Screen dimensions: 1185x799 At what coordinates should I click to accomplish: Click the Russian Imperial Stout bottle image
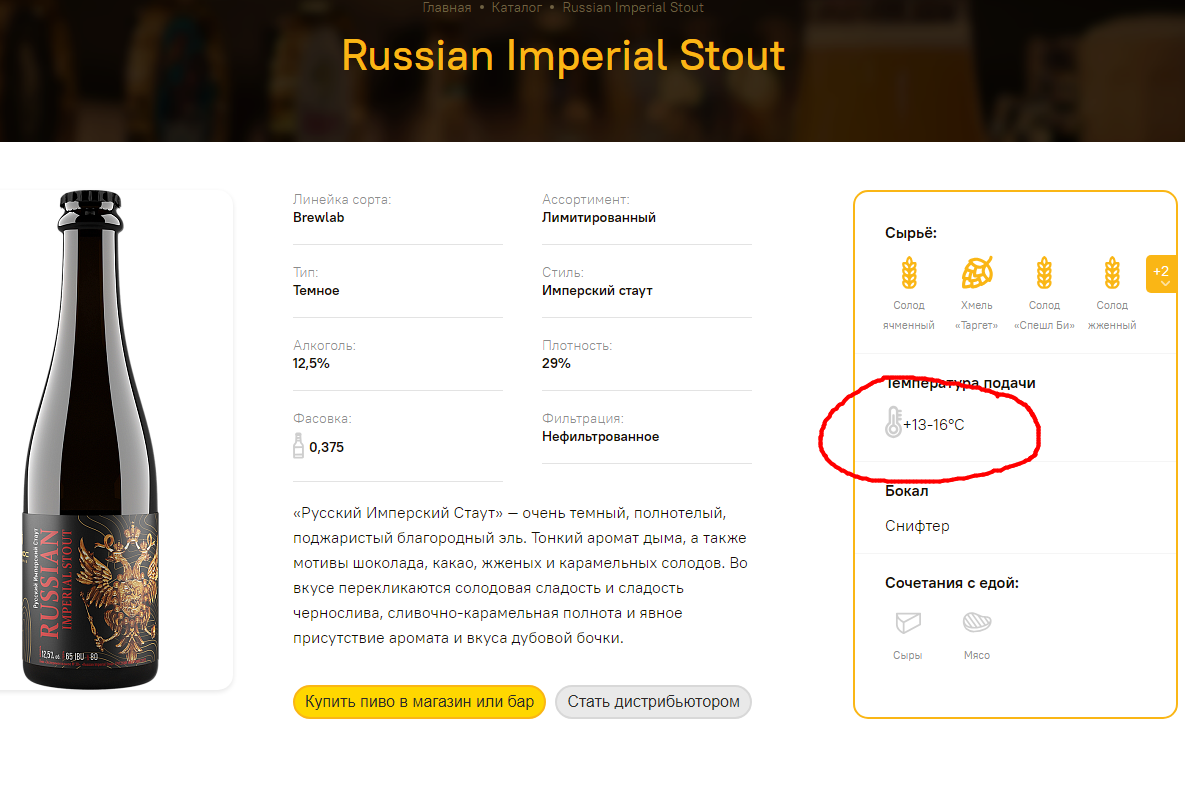pyautogui.click(x=91, y=440)
